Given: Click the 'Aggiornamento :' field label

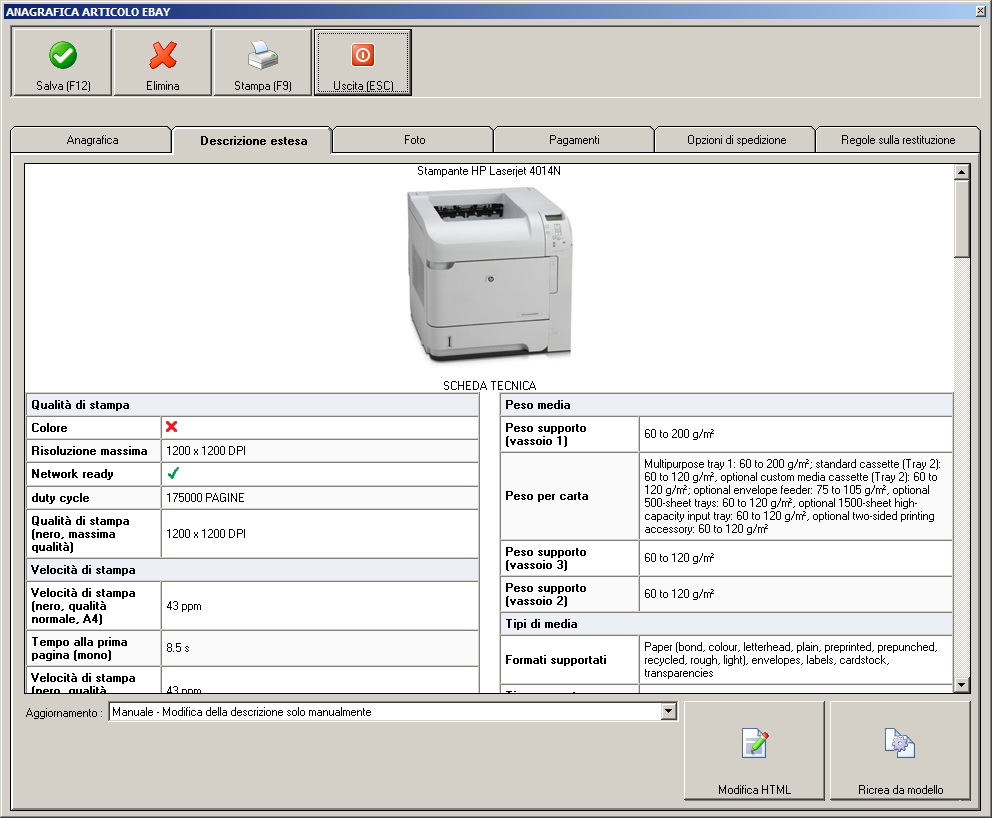Looking at the screenshot, I should click(64, 713).
